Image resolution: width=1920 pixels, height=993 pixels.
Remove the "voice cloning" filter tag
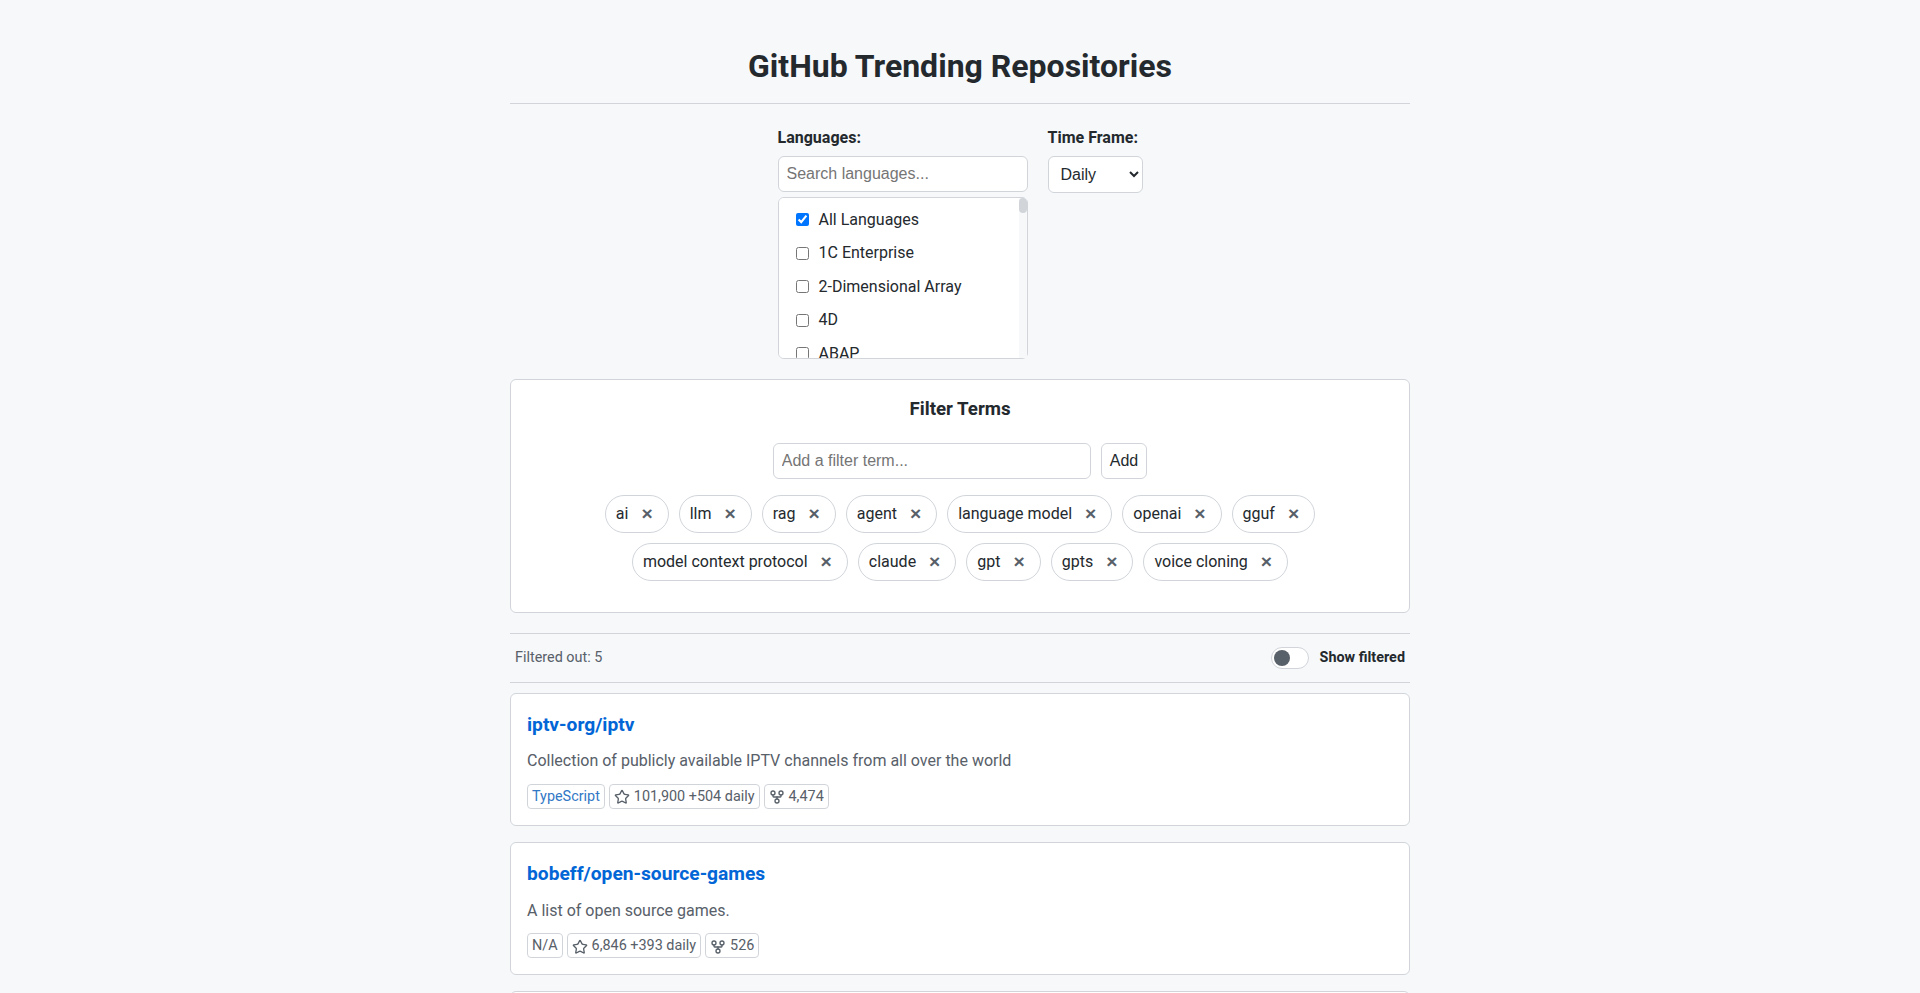pos(1265,561)
